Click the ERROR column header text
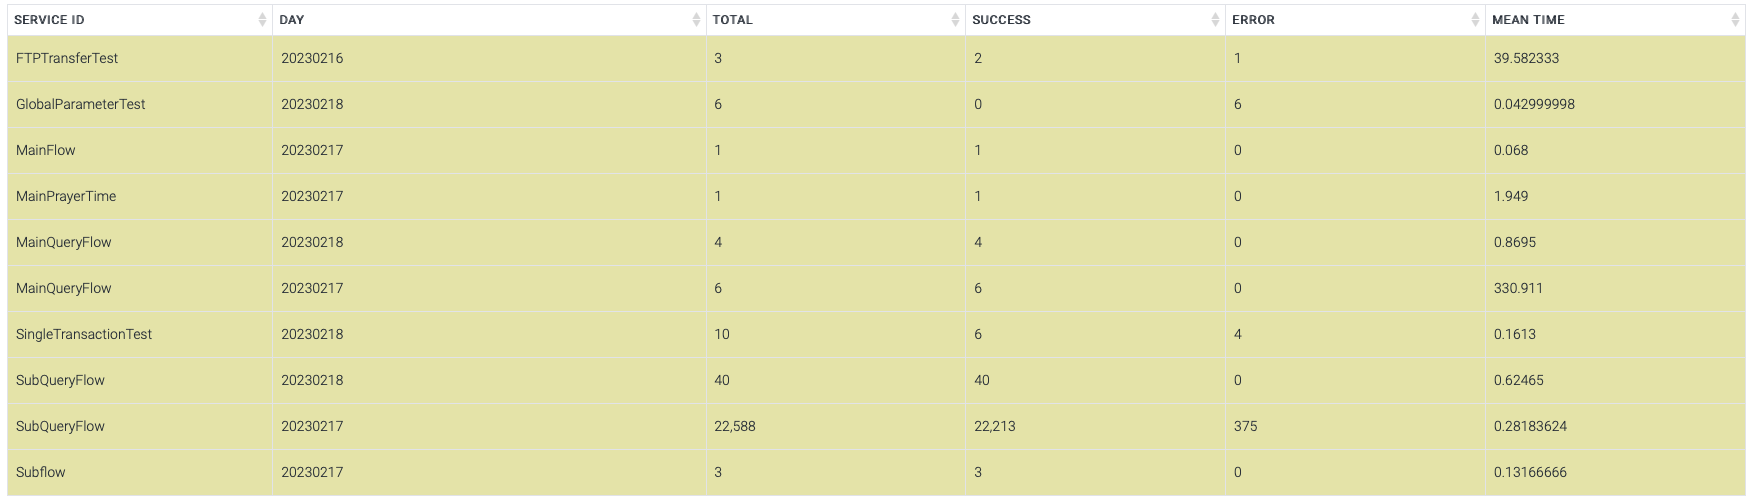The height and width of the screenshot is (501, 1751). tap(1253, 20)
